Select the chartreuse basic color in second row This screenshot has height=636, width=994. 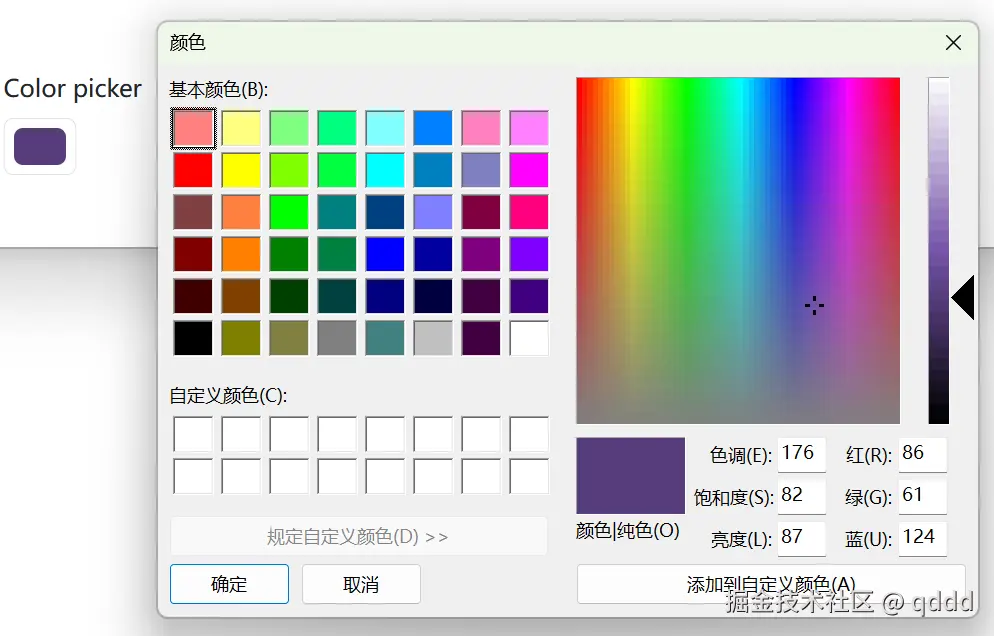click(289, 170)
